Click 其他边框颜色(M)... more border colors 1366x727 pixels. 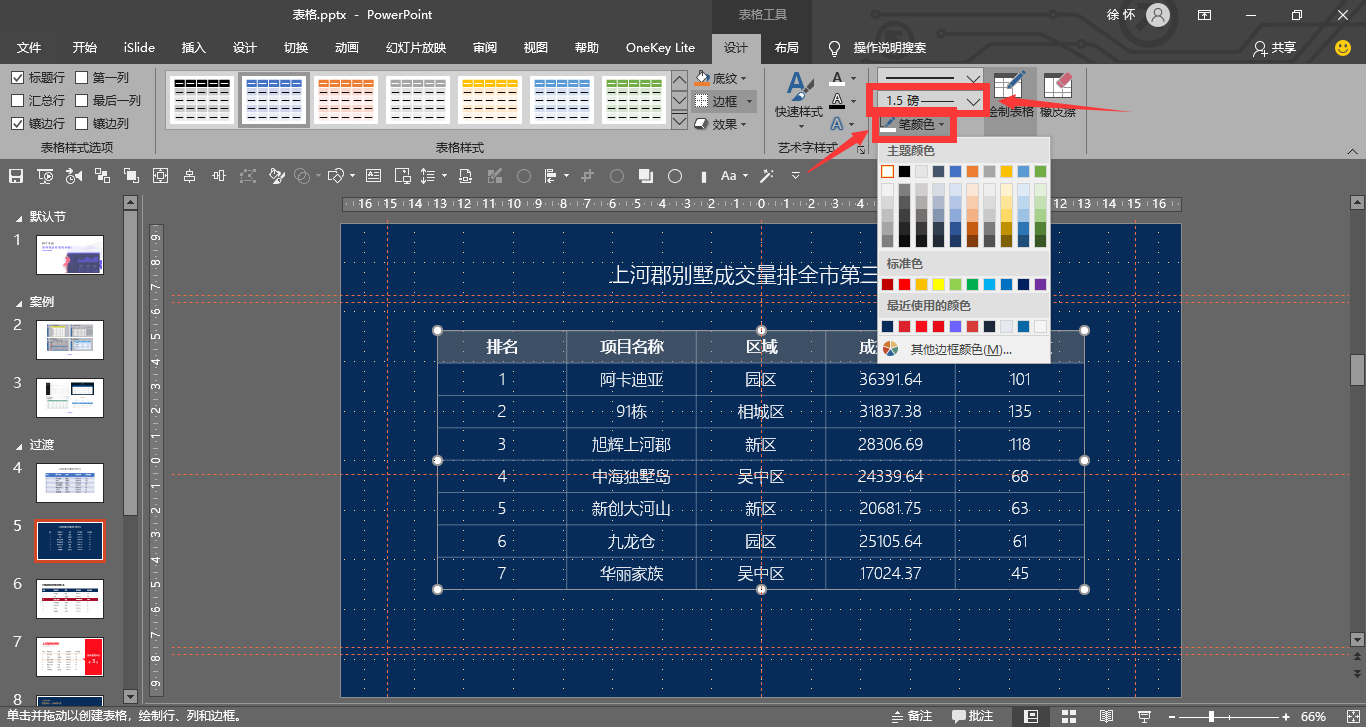click(x=962, y=349)
